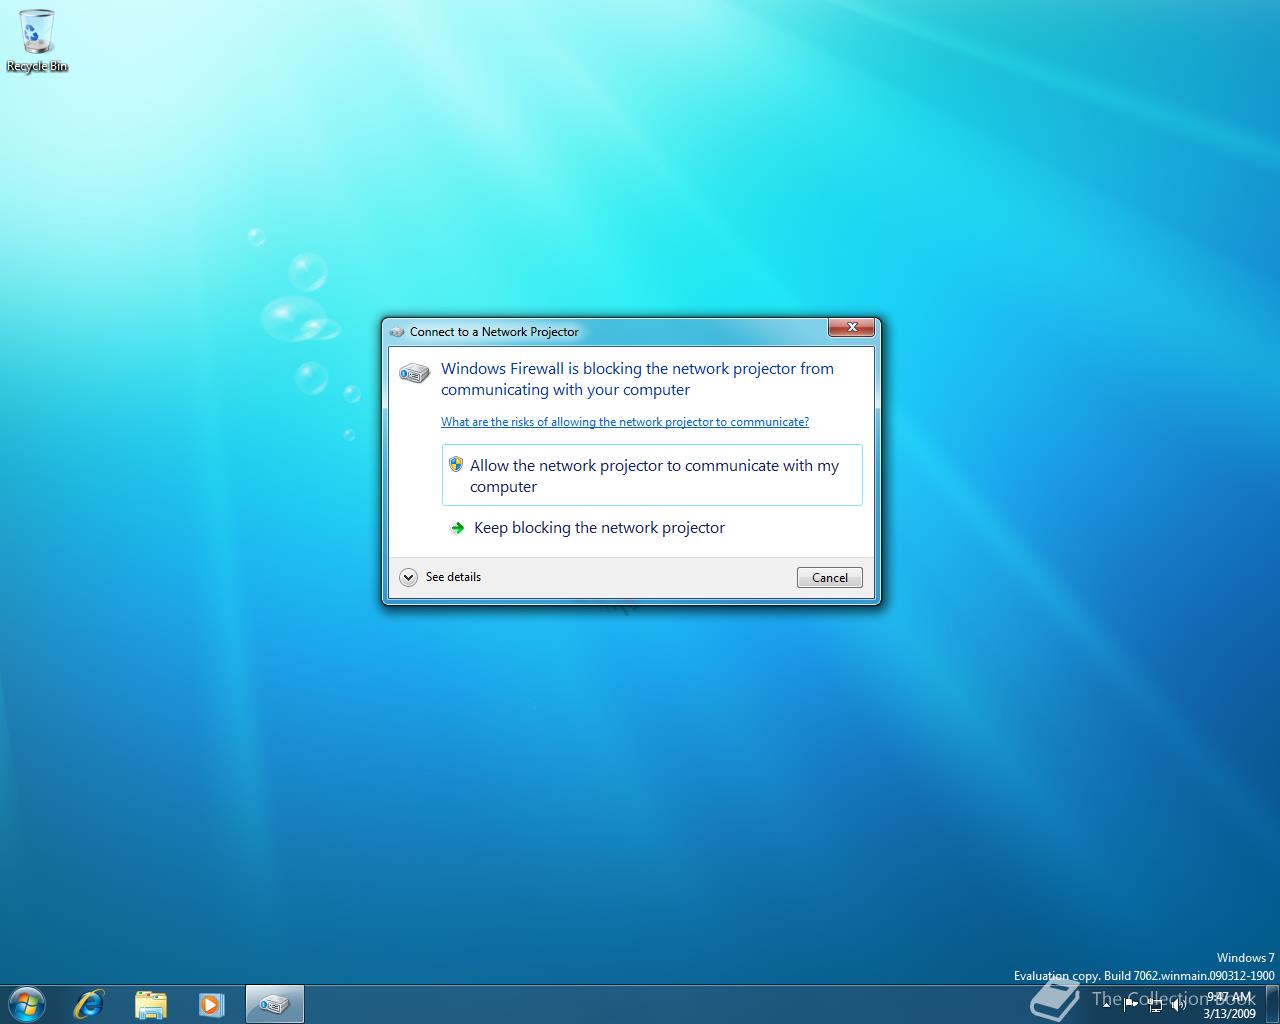Launch Internet Explorer from the taskbar
Image resolution: width=1280 pixels, height=1024 pixels.
pos(89,1004)
